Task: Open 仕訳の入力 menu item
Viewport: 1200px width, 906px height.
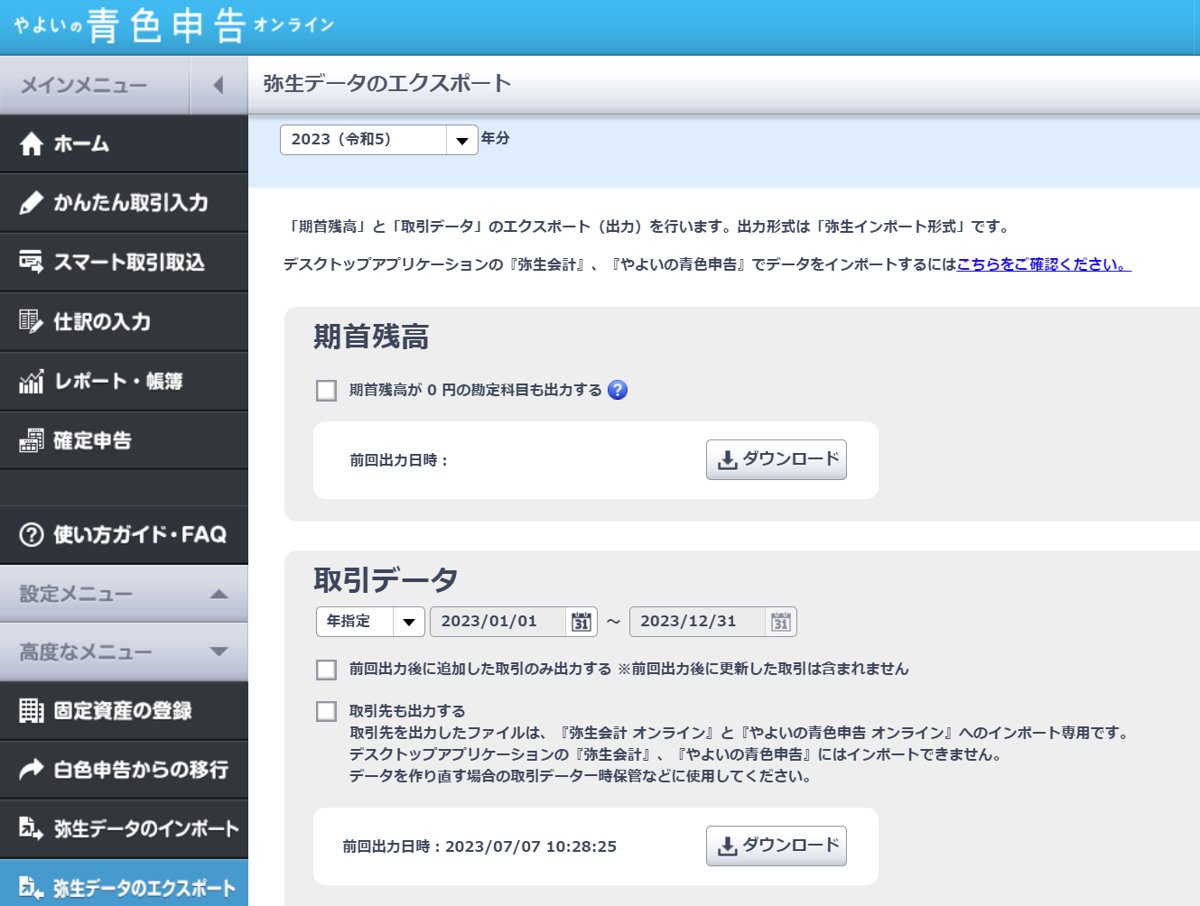Action: 124,322
